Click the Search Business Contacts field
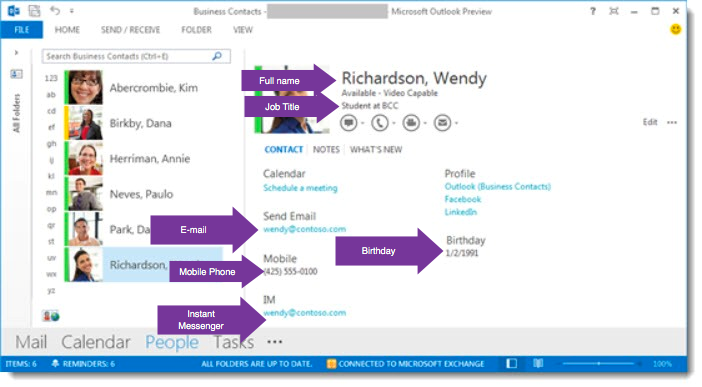This screenshot has height=387, width=702. pyautogui.click(x=137, y=56)
